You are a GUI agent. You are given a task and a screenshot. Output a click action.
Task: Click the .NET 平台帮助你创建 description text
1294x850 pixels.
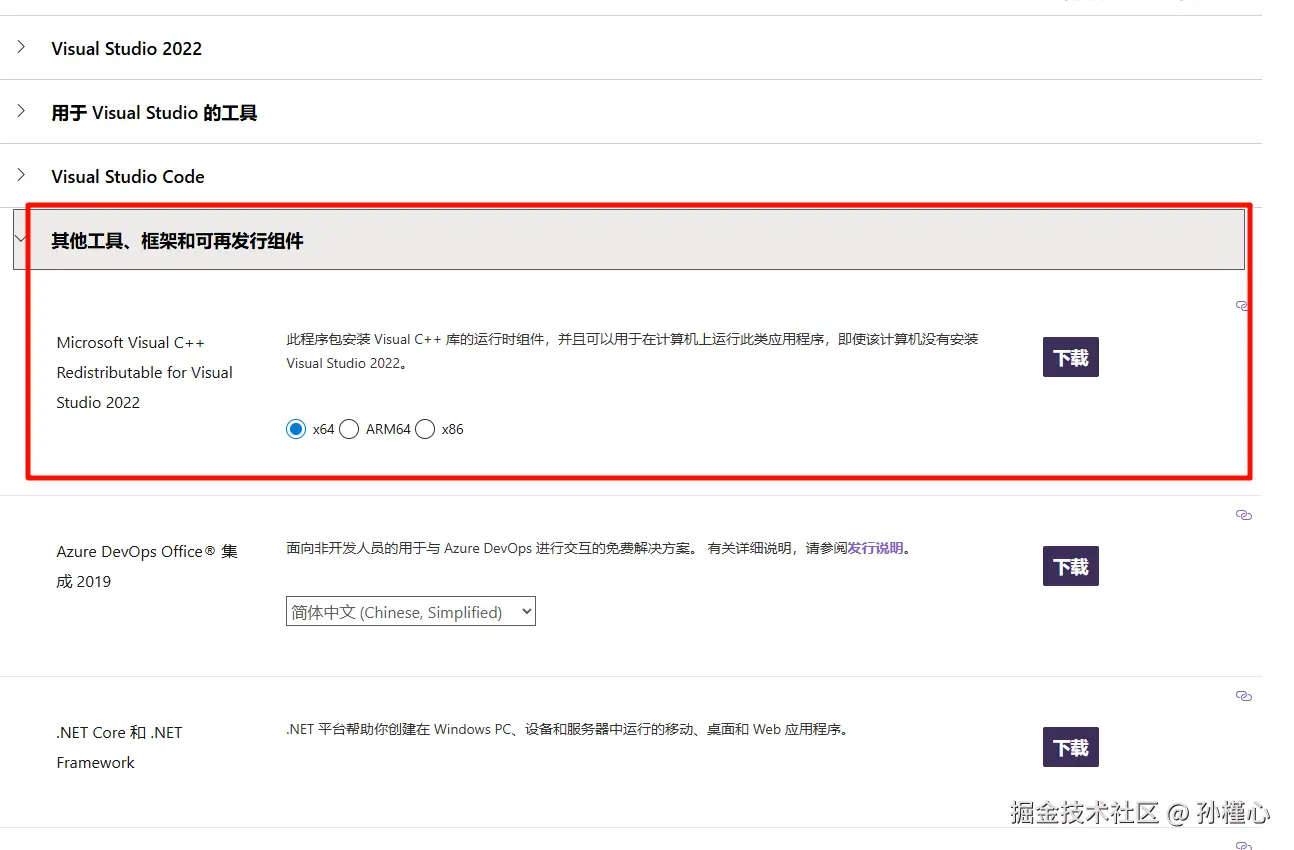568,729
